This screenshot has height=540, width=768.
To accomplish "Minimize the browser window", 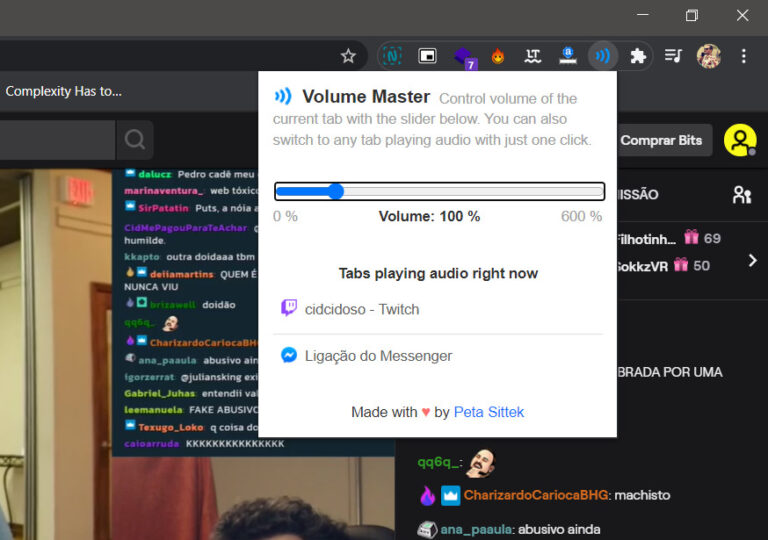I will [x=643, y=15].
